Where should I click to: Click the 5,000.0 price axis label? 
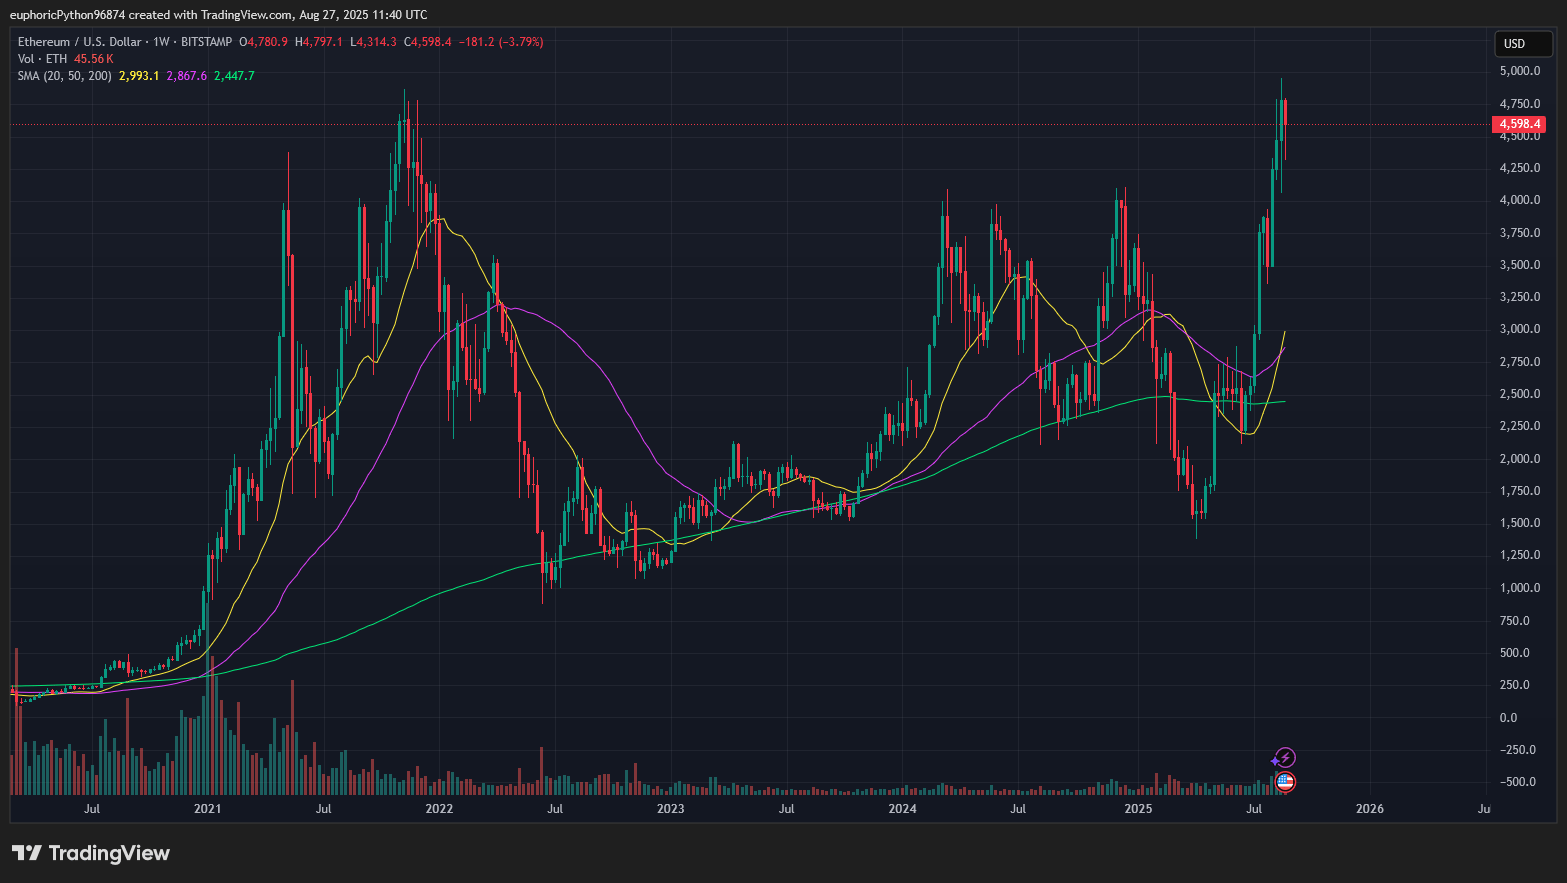coord(1518,71)
